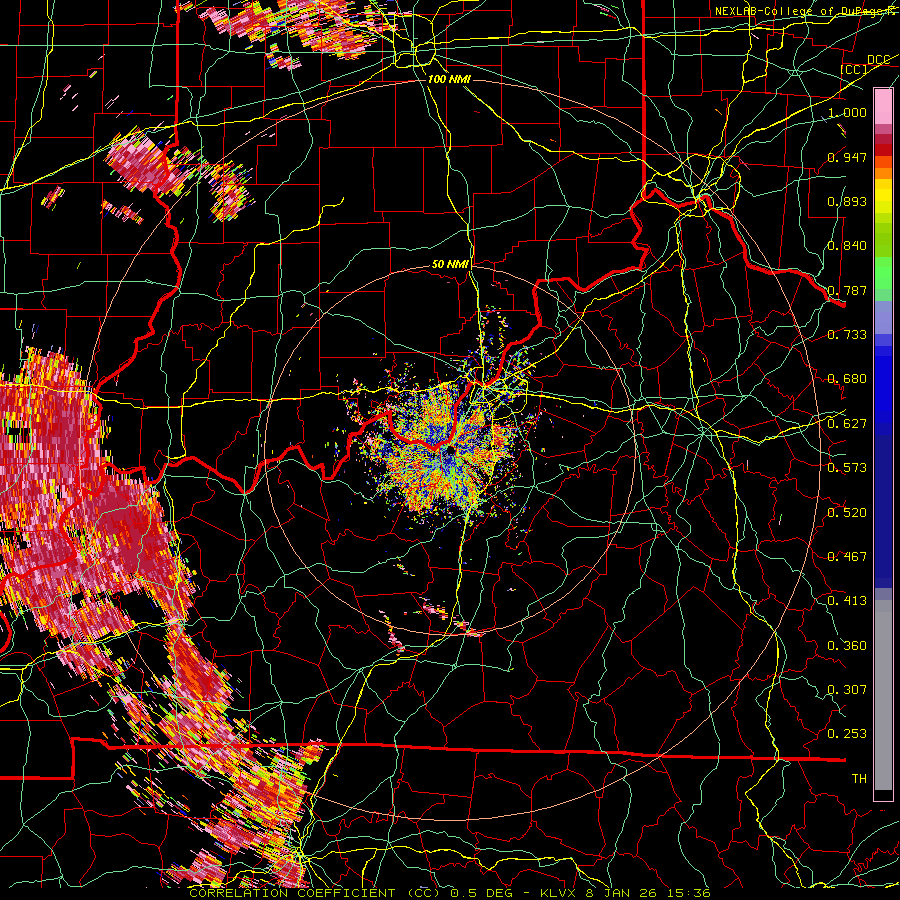Click the black radar site dot at map center
Image resolution: width=900 pixels, height=900 pixels.
coord(449,452)
